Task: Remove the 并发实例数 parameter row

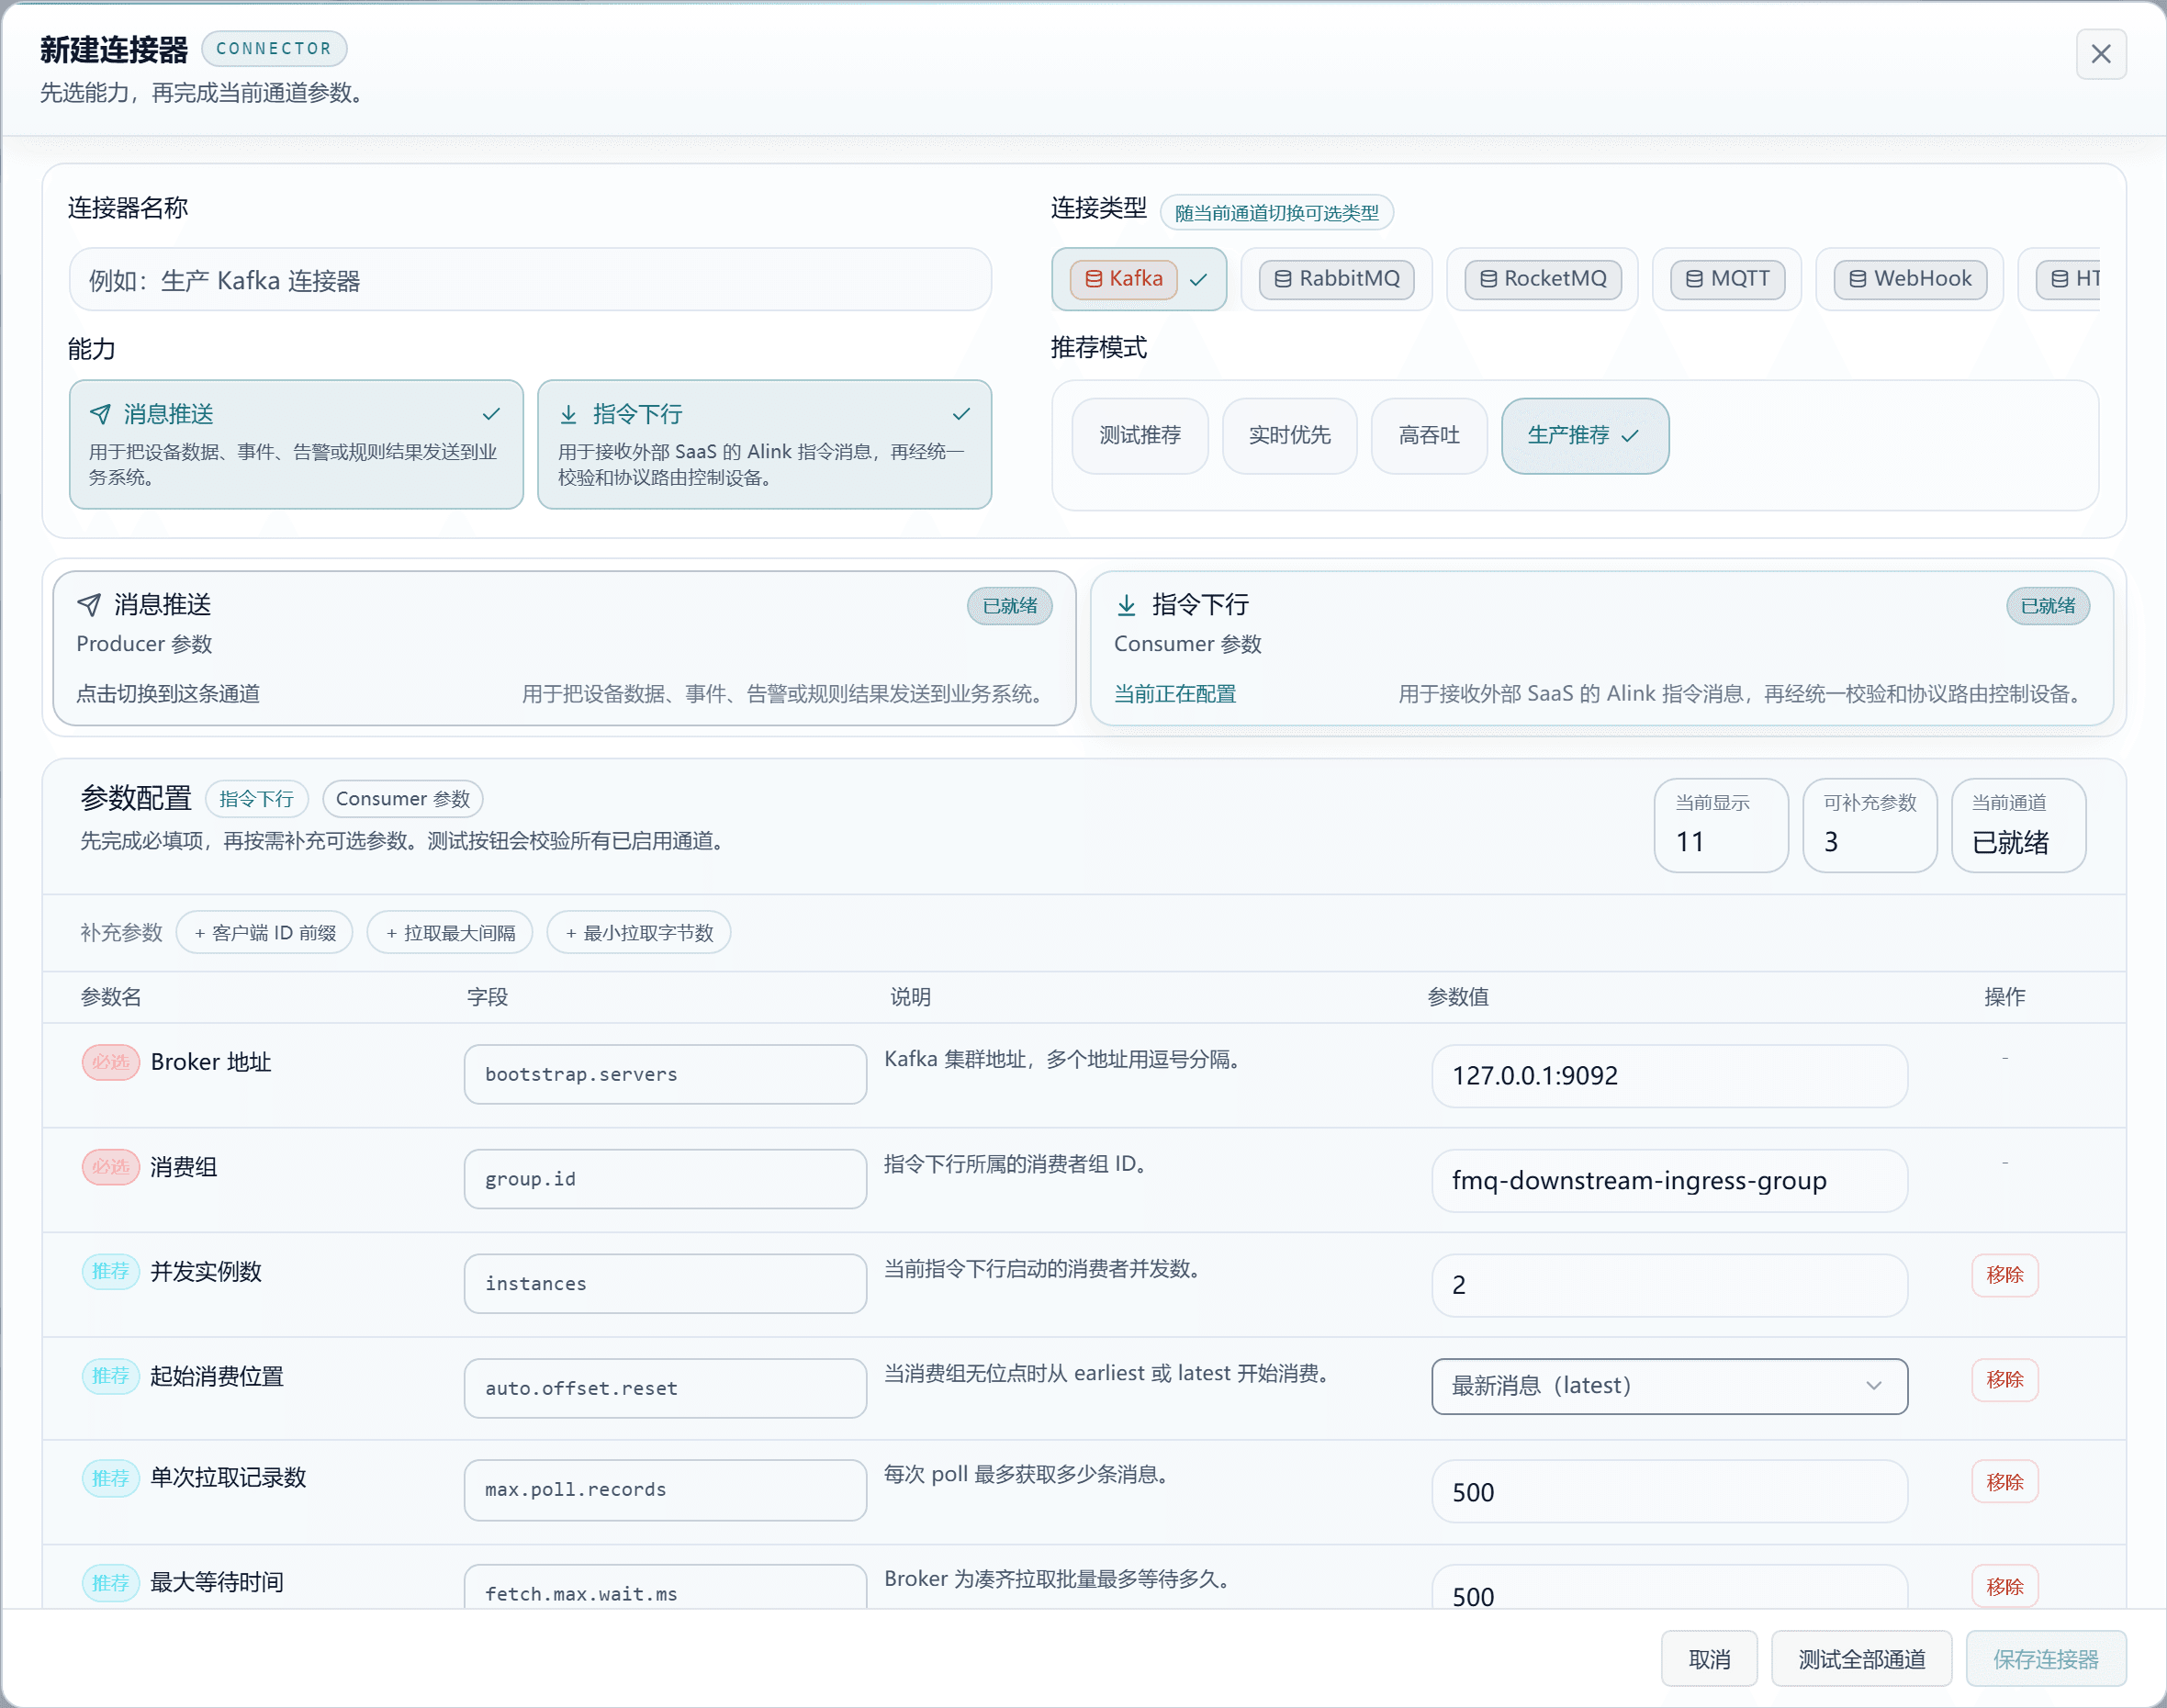Action: [x=2004, y=1275]
